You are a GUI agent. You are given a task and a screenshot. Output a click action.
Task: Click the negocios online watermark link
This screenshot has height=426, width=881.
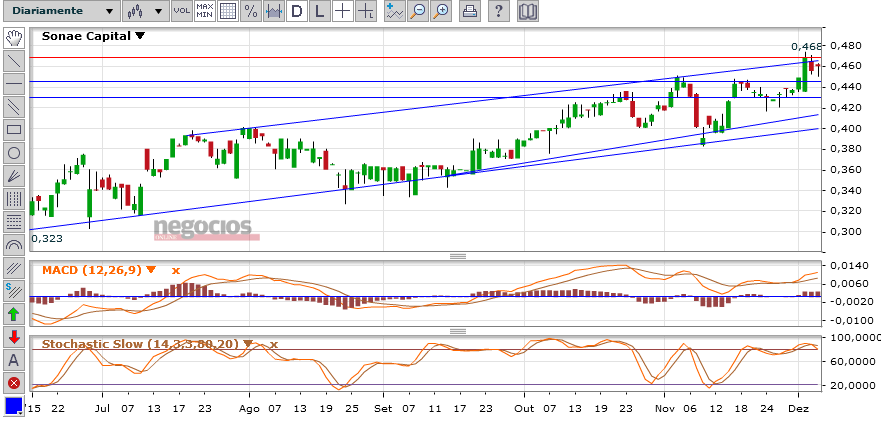[x=205, y=229]
